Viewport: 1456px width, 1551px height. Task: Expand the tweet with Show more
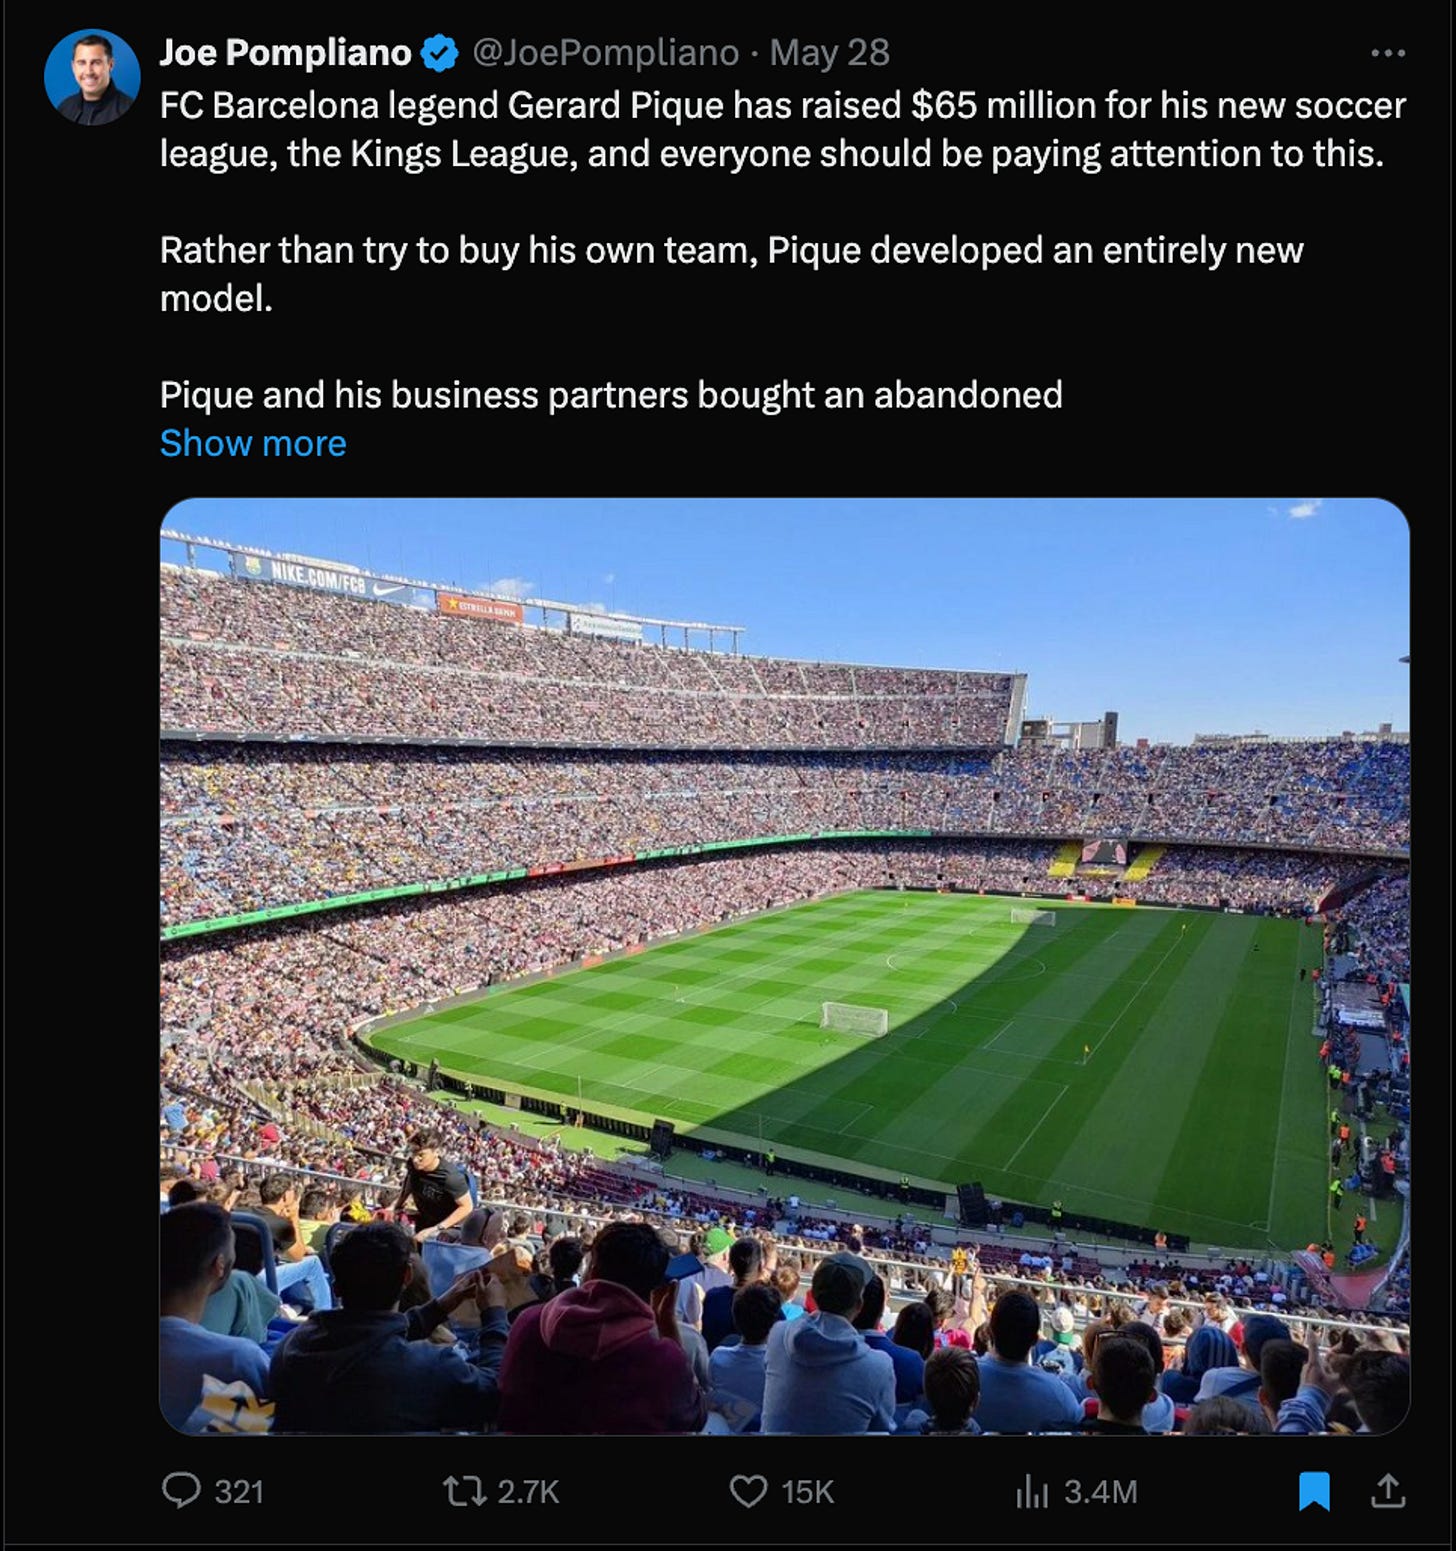point(253,443)
